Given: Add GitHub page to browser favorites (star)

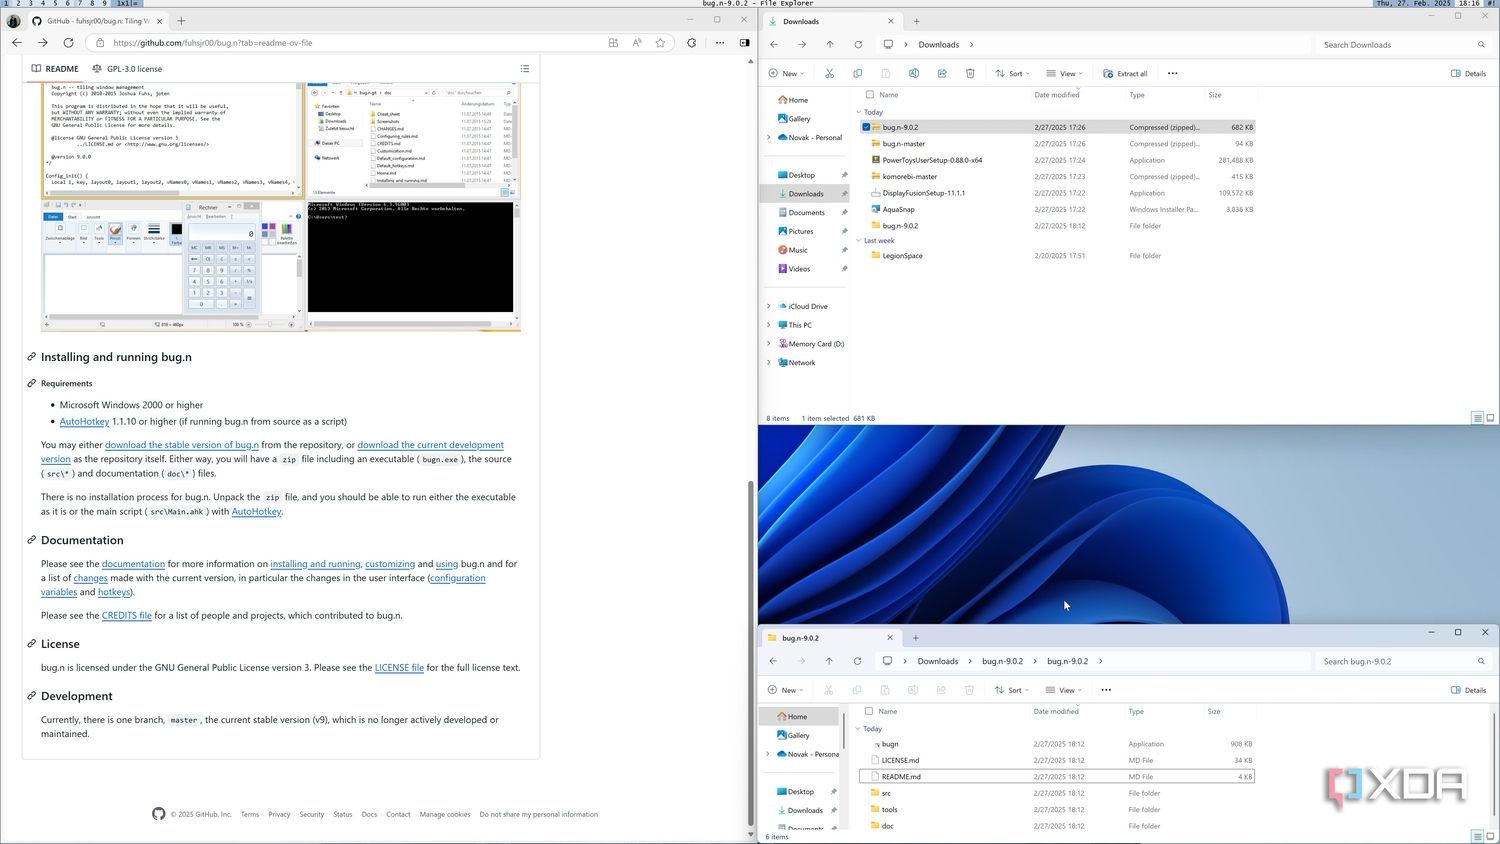Looking at the screenshot, I should tap(660, 43).
